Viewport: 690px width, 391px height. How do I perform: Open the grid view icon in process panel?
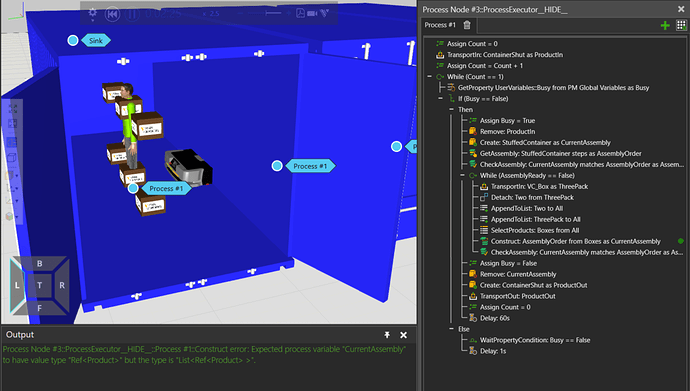[x=681, y=26]
